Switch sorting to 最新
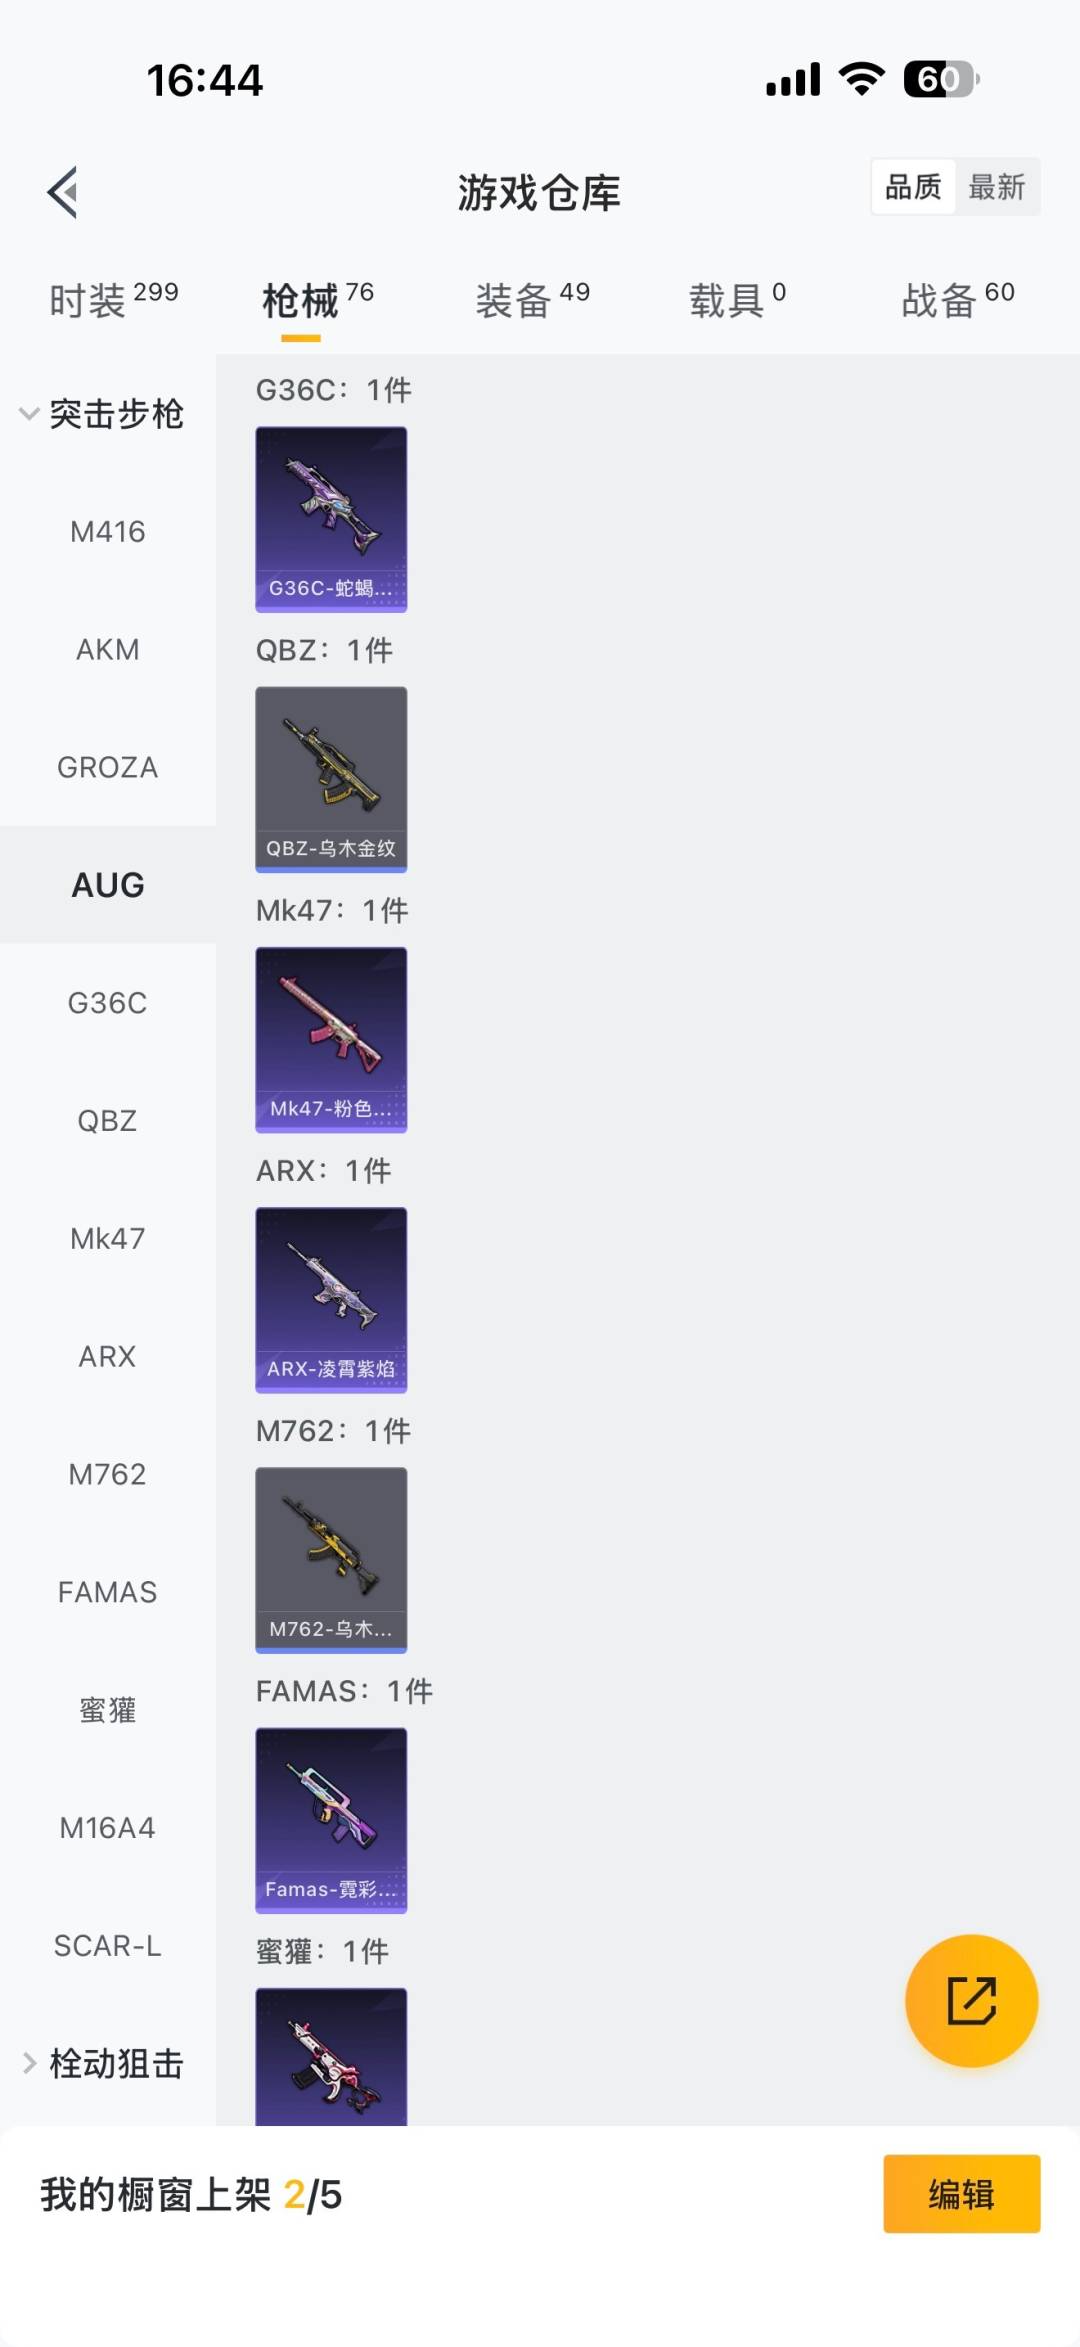Viewport: 1080px width, 2347px height. pos(997,187)
